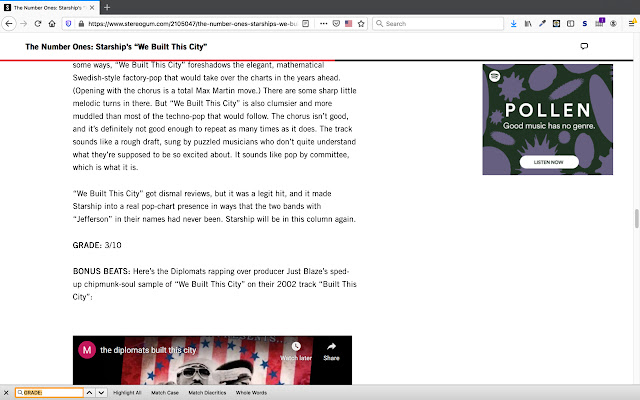The width and height of the screenshot is (640, 400).
Task: Click the find bar text field
Action: pyautogui.click(x=49, y=393)
